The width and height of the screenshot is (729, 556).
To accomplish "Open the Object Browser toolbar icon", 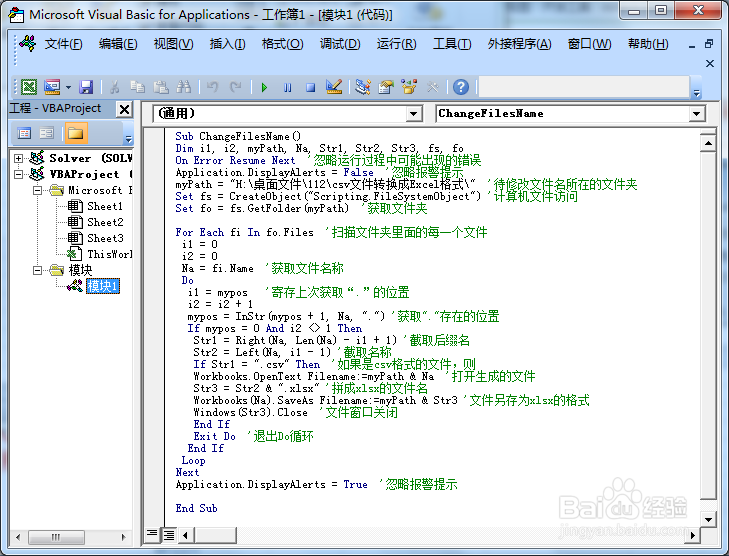I will pyautogui.click(x=409, y=87).
